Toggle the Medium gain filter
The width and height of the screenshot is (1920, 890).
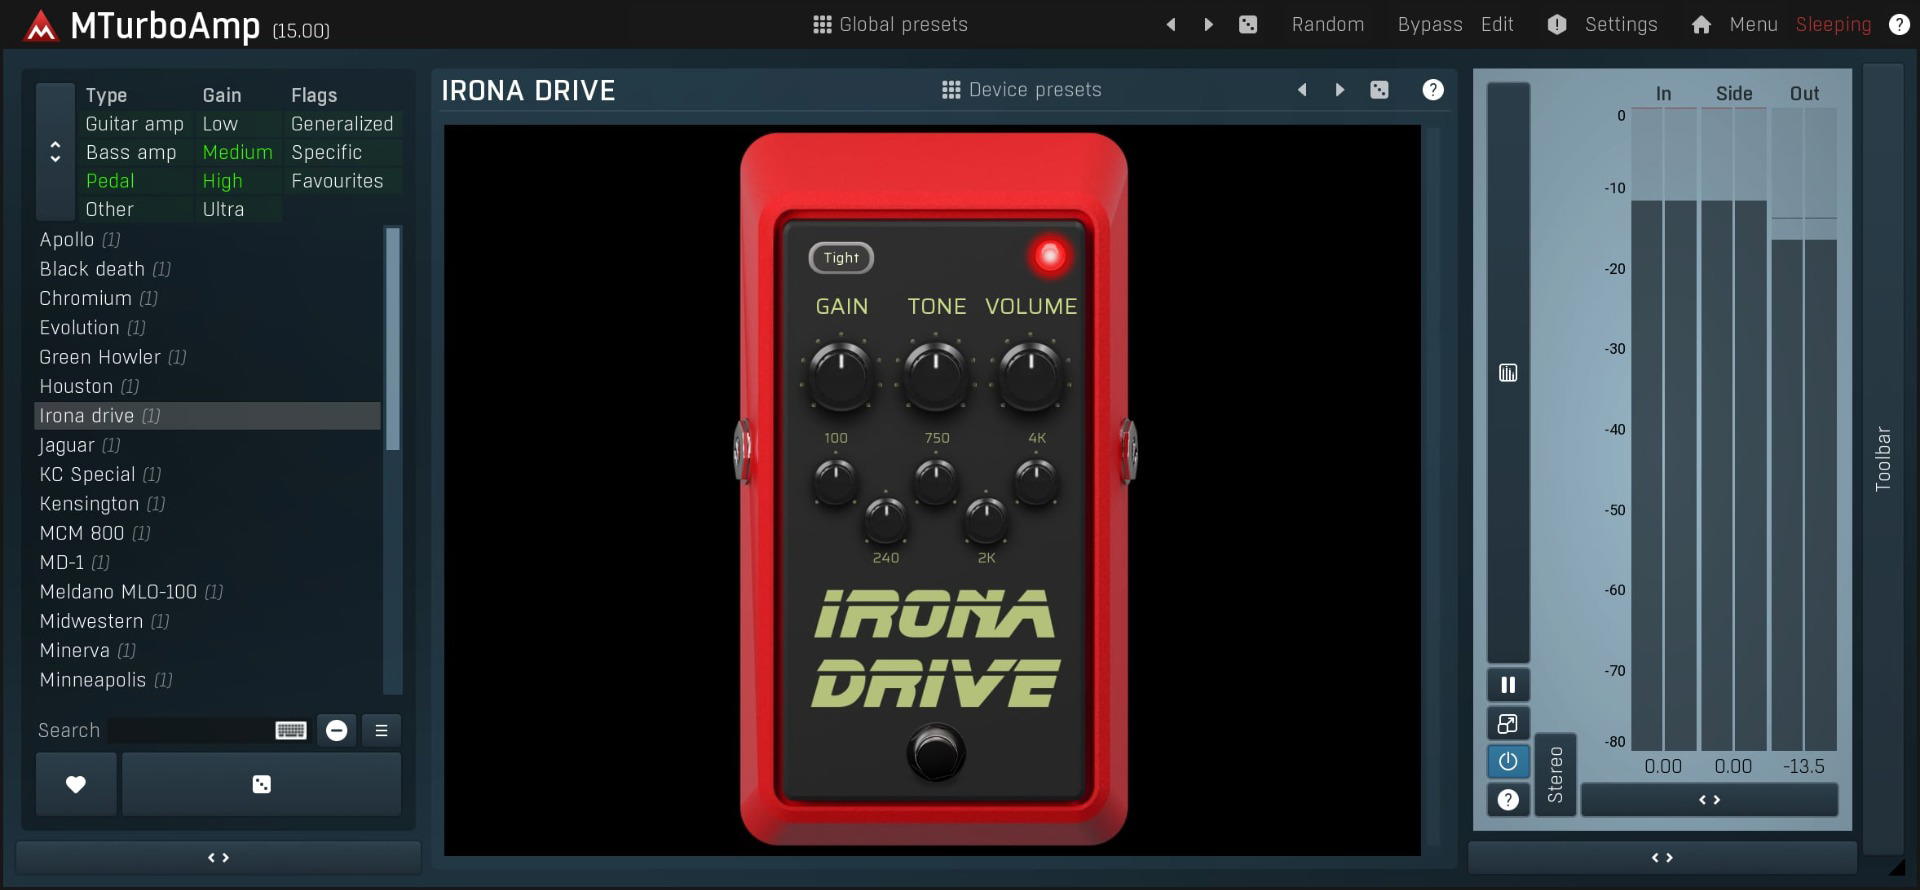pos(237,152)
